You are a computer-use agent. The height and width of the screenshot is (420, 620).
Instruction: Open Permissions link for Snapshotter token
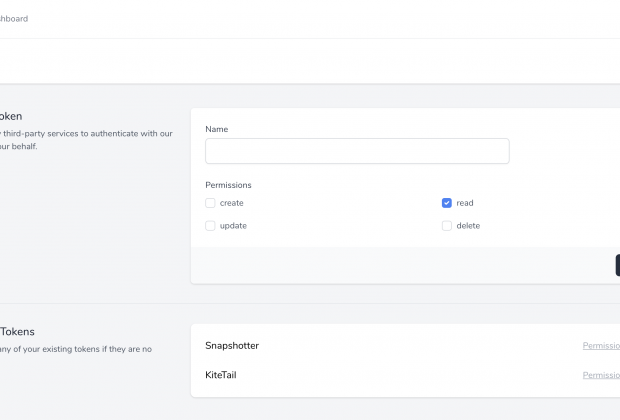pyautogui.click(x=601, y=346)
